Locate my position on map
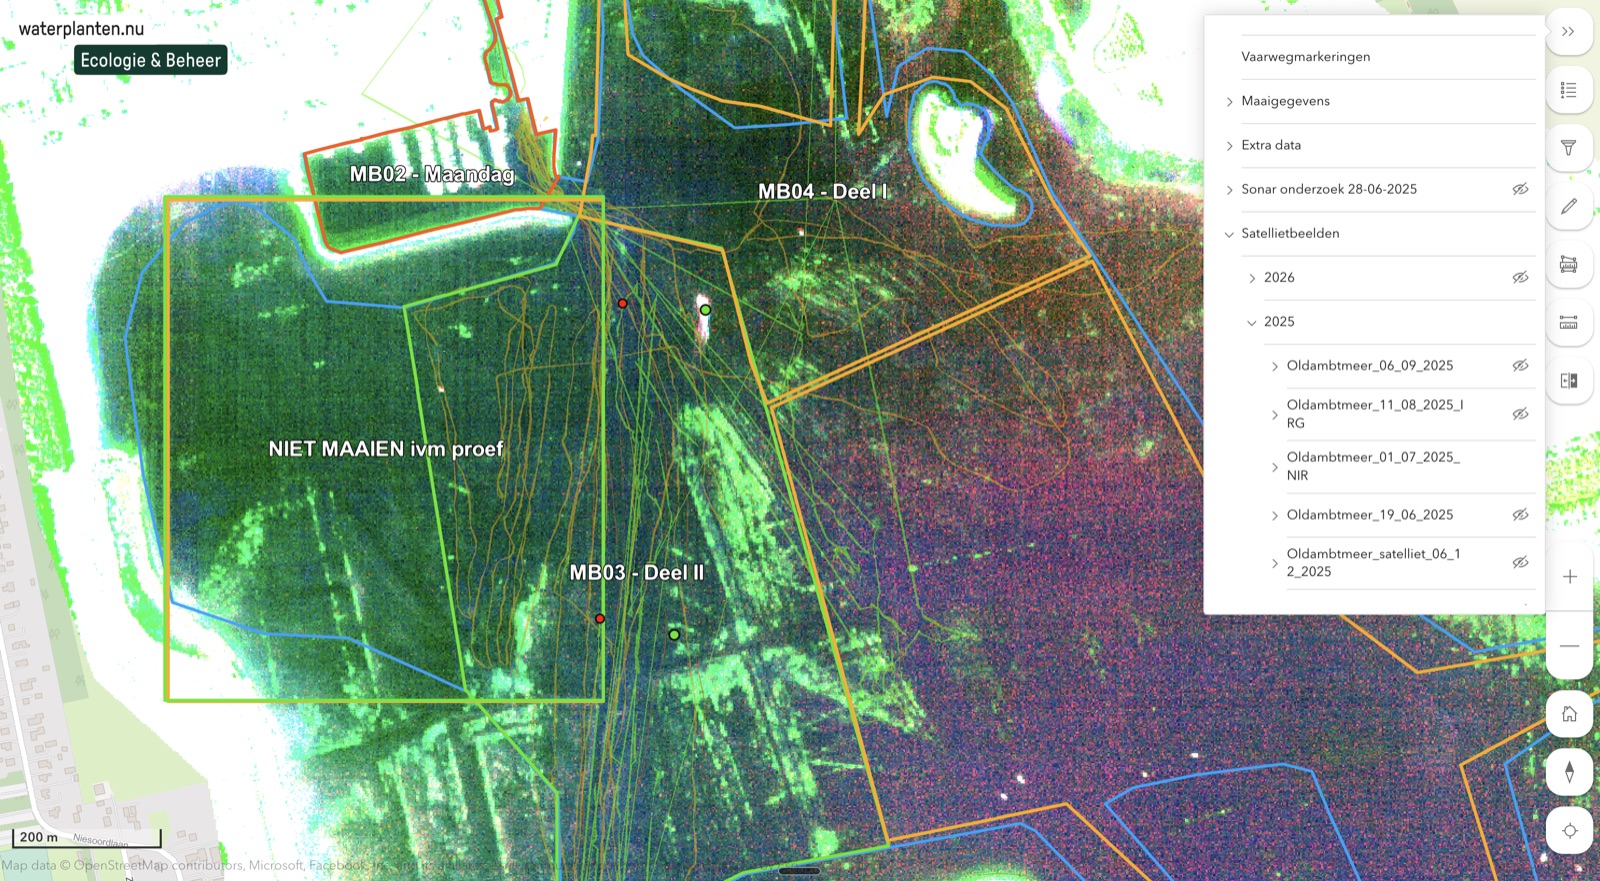 point(1569,830)
